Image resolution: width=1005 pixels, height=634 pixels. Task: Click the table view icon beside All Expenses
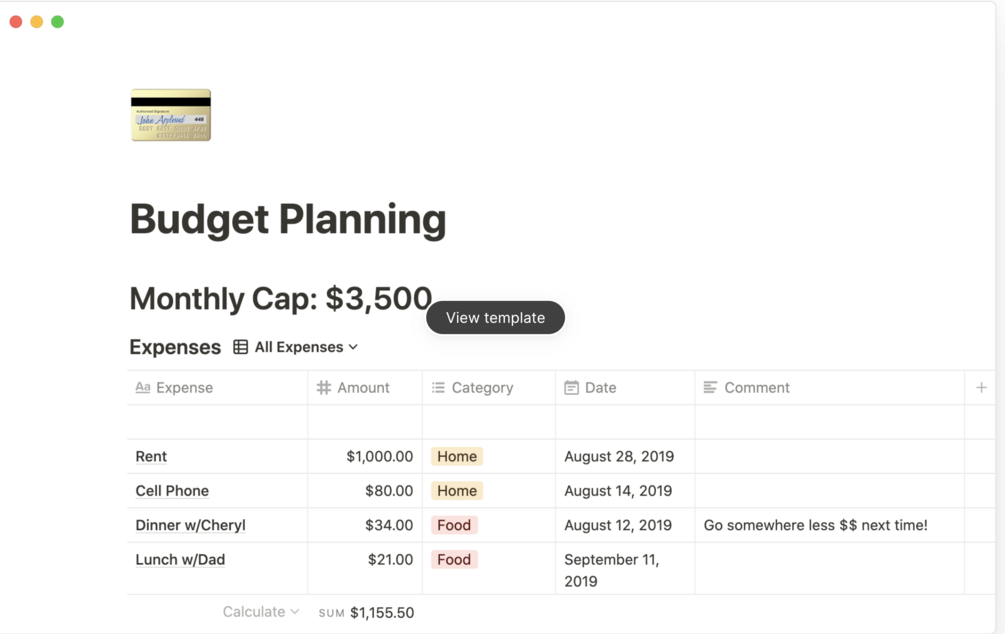pos(241,347)
